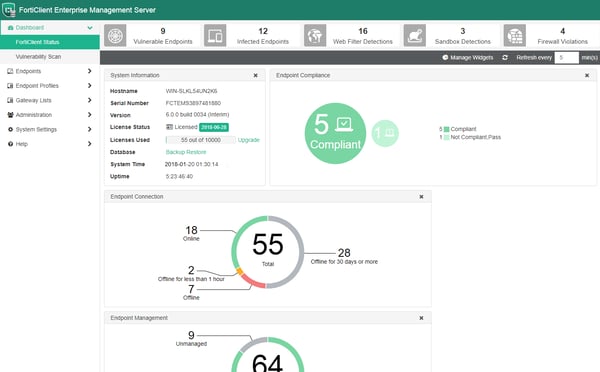The height and width of the screenshot is (372, 600).
Task: Open Infected Endpoints device icon
Action: pos(215,36)
